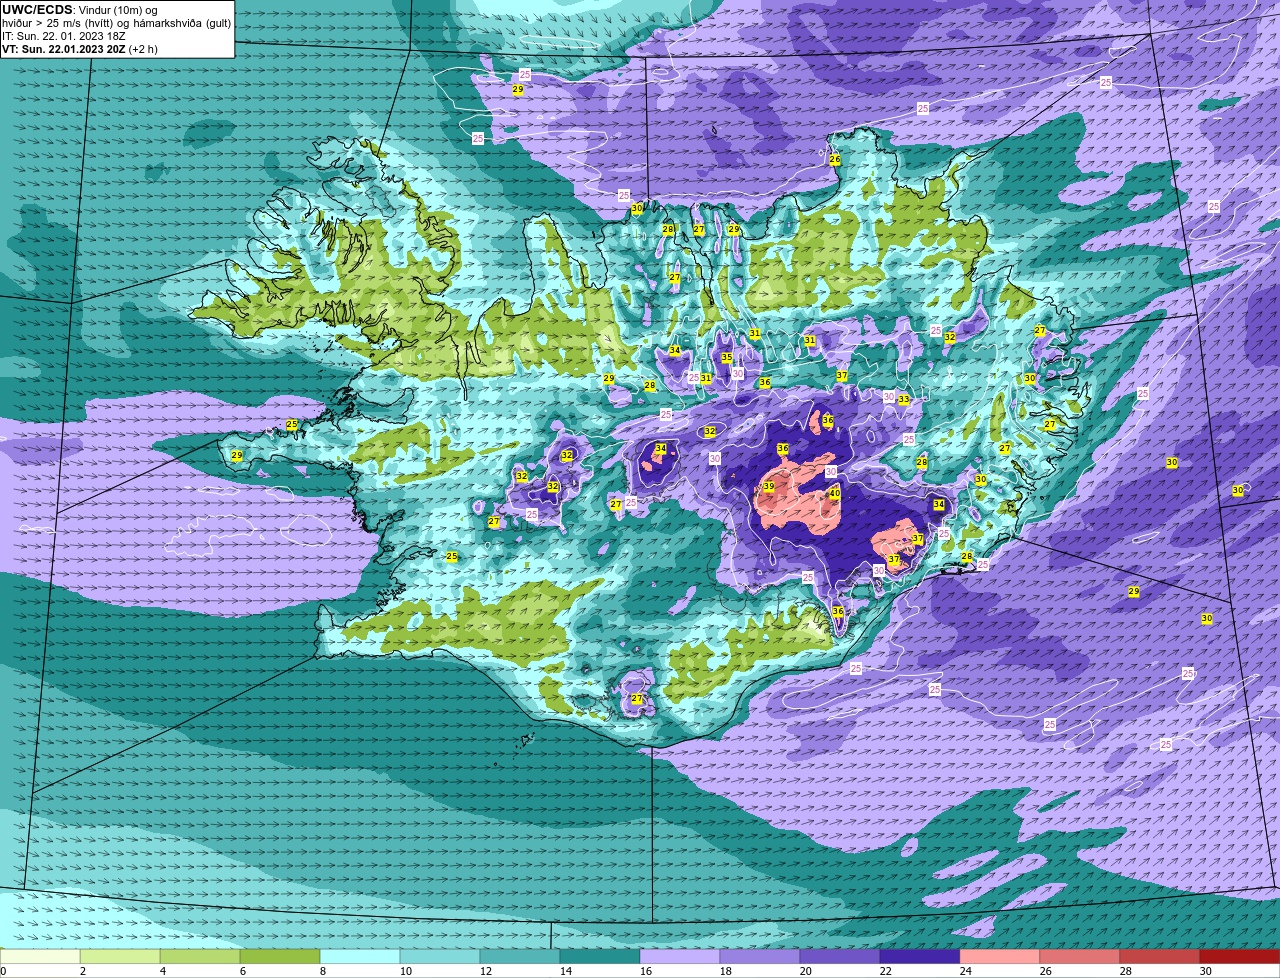The width and height of the screenshot is (1280, 978).
Task: Click the colorbar tick label '16'
Action: click(646, 971)
